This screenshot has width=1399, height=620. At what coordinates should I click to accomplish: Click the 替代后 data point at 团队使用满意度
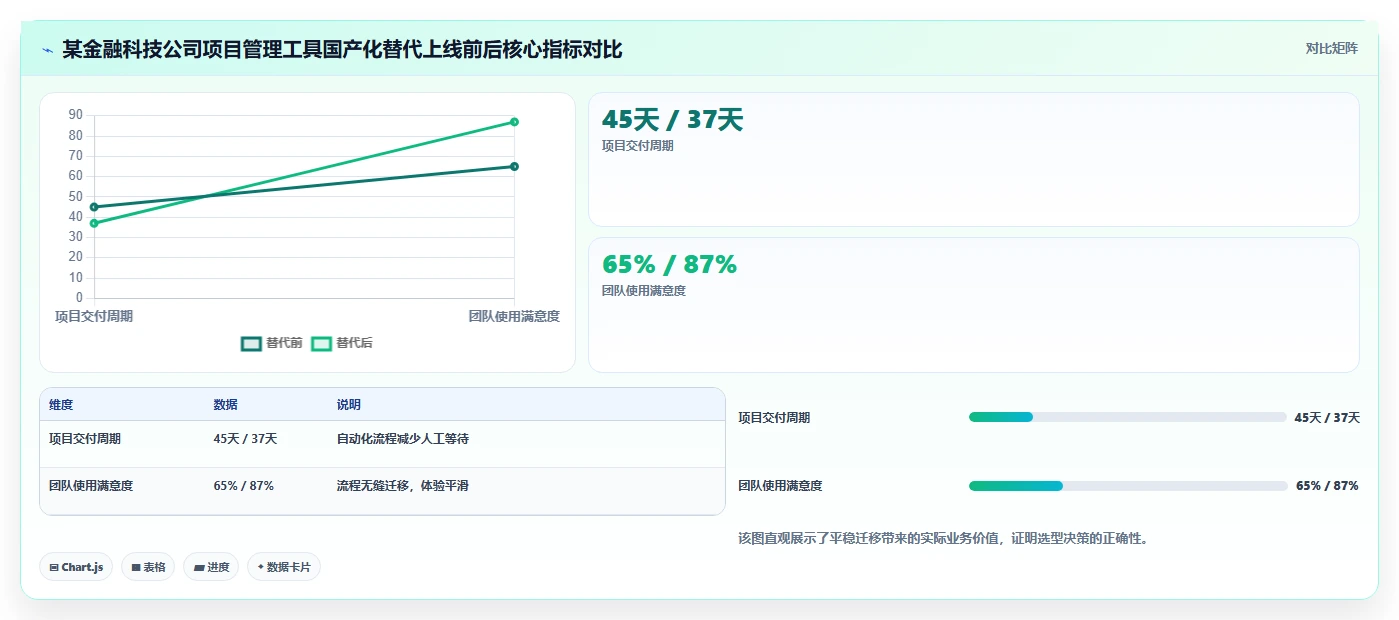[x=514, y=122]
